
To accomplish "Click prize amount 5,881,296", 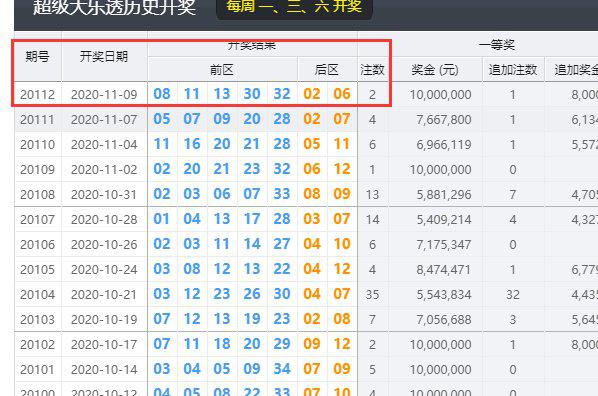I will [x=444, y=195].
